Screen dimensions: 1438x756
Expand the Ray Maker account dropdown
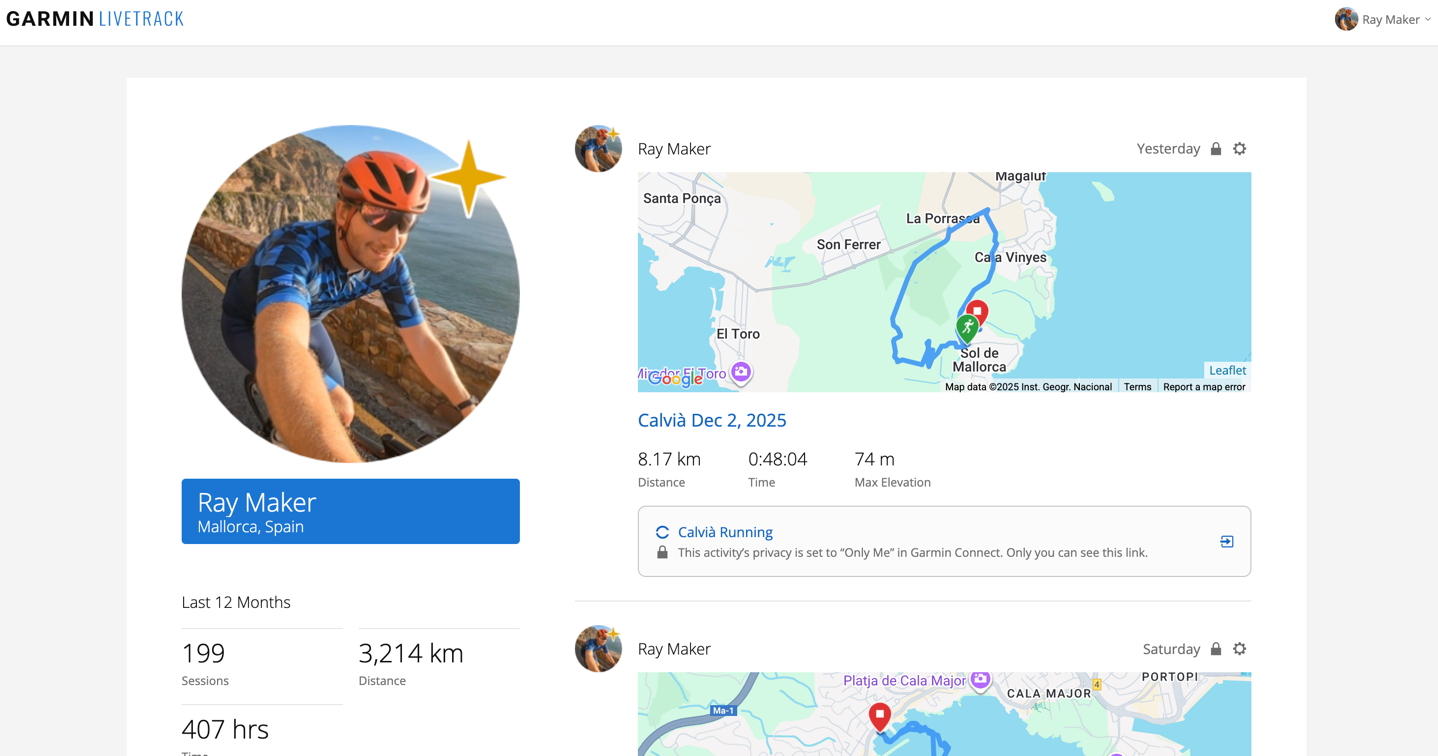[x=1383, y=19]
